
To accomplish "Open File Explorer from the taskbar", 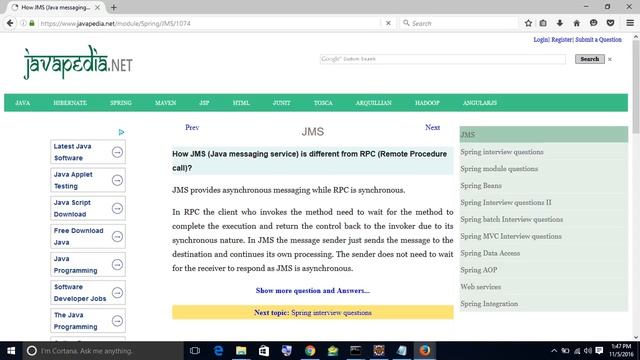I will click(x=241, y=351).
